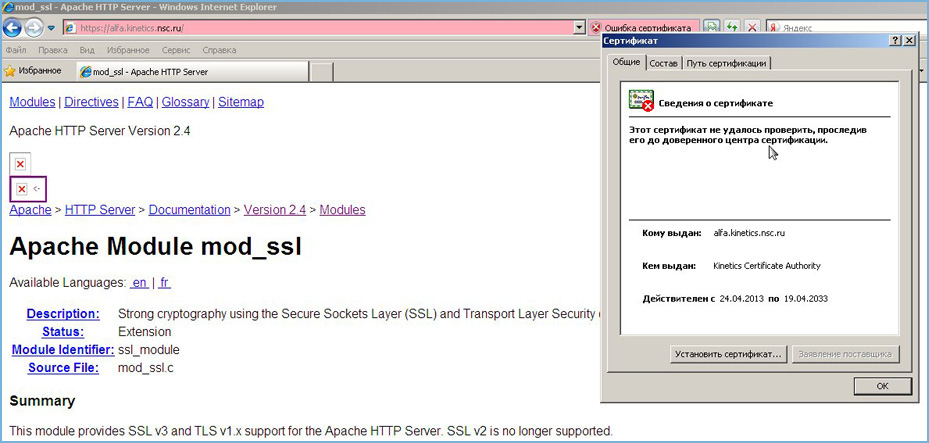This screenshot has height=443, width=929.
Task: Click the green Refresh arrows icon
Action: pyautogui.click(x=733, y=27)
